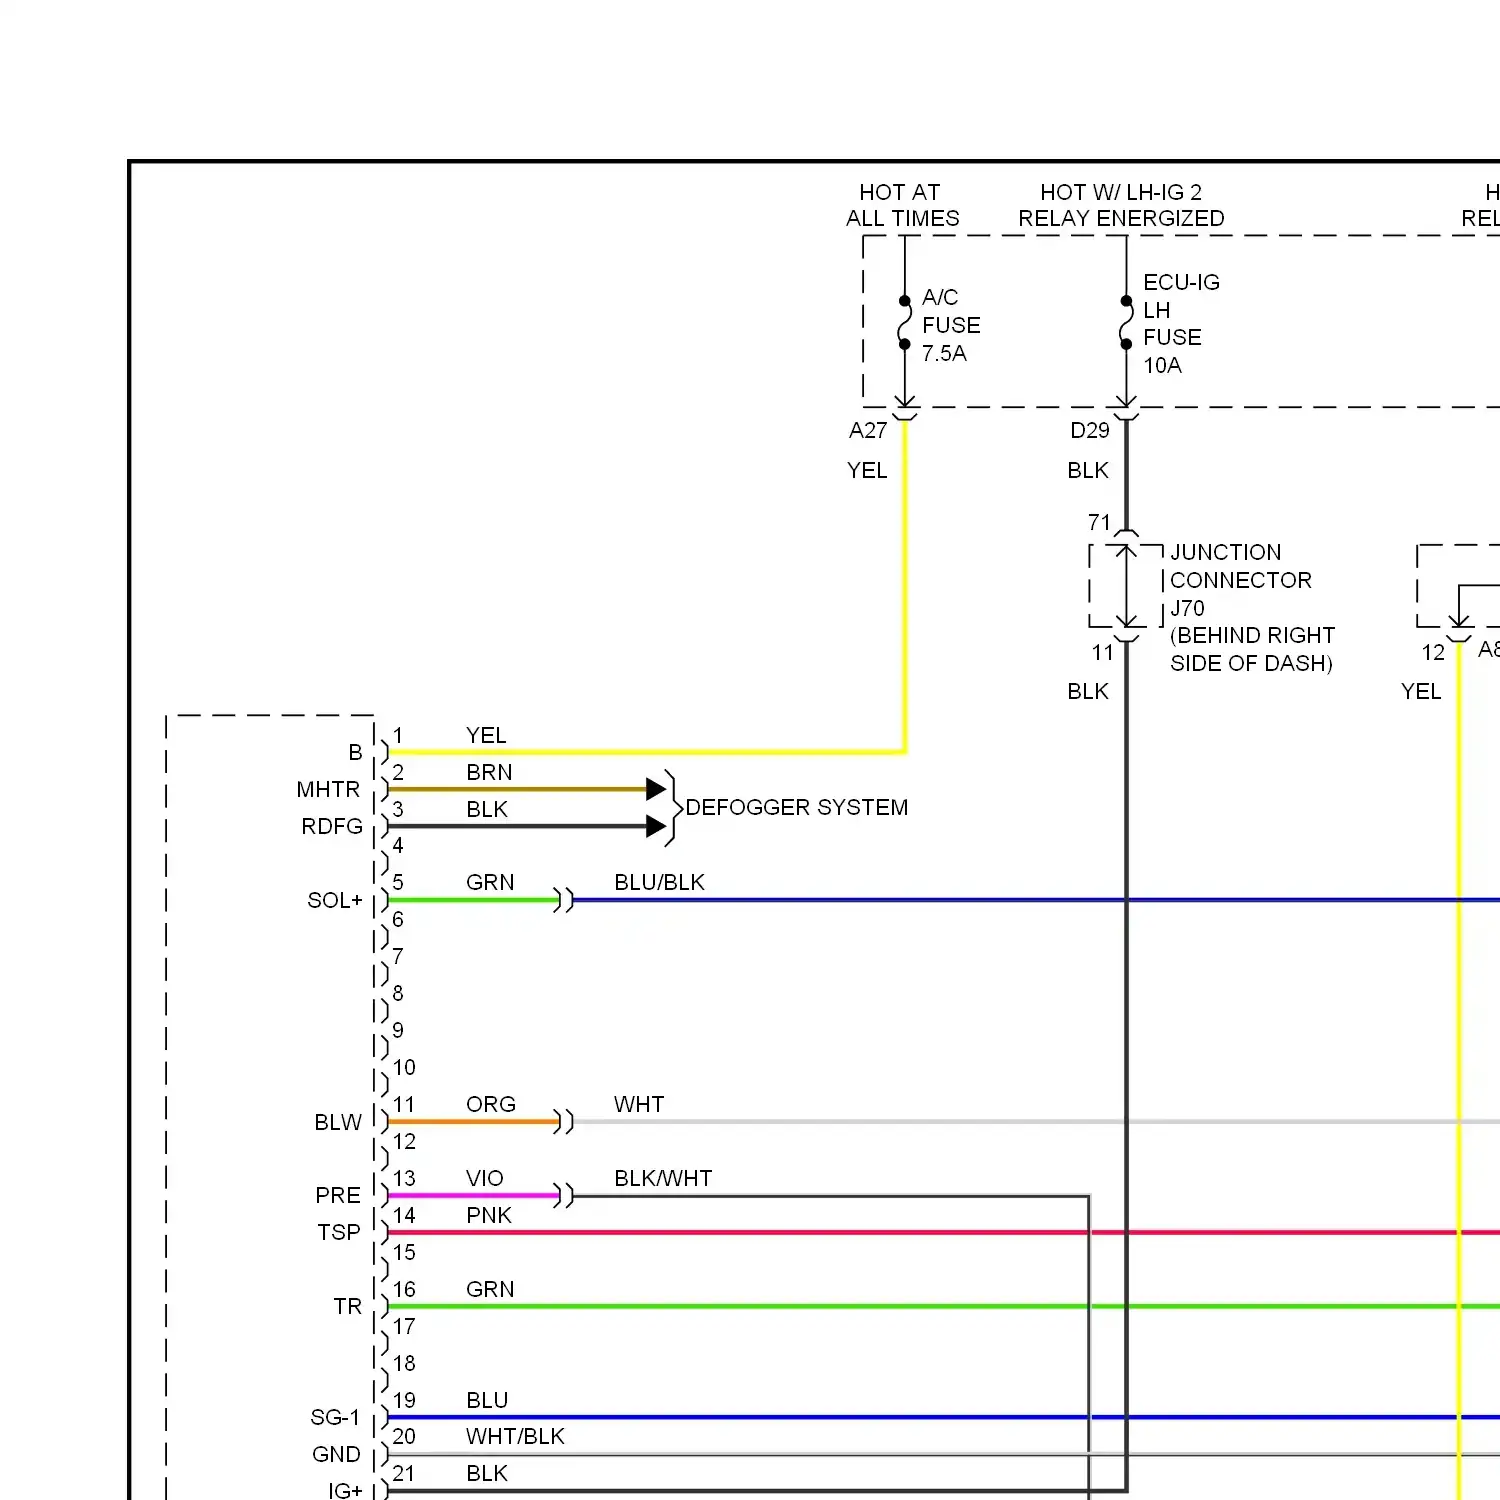
Task: Select the ORG wire label on pin 11
Action: [x=491, y=1104]
